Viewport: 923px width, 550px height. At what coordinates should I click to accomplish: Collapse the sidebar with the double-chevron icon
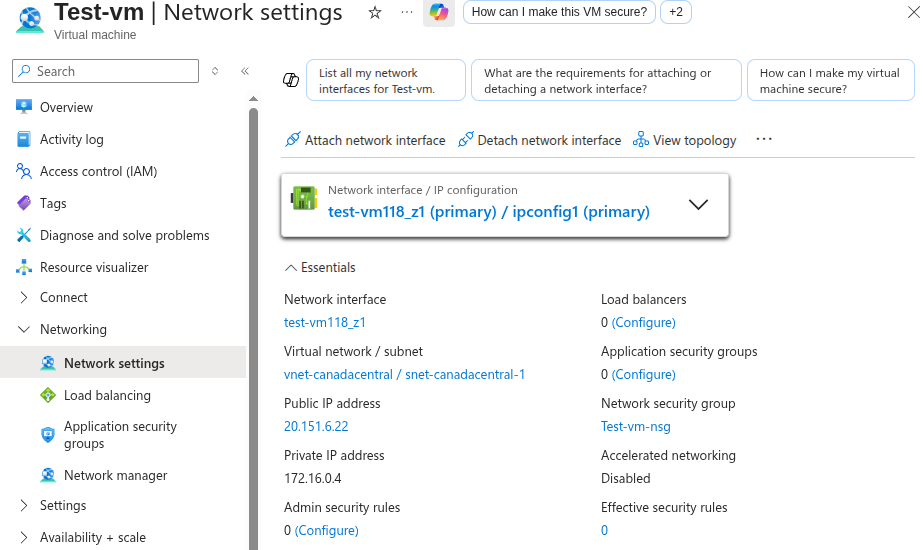(245, 71)
